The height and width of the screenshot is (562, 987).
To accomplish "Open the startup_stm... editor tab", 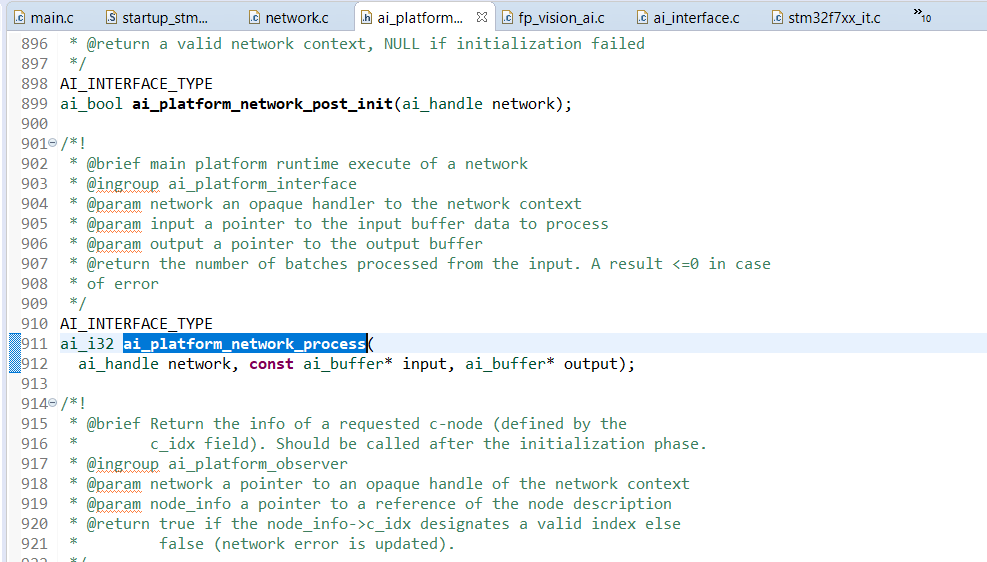I will (157, 18).
